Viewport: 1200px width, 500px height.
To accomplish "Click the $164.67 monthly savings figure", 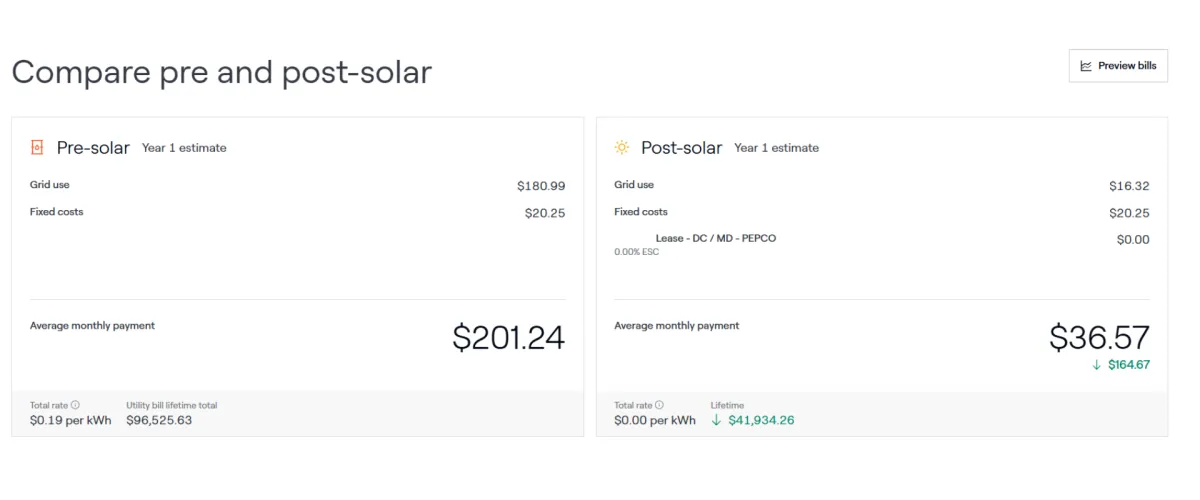I will (1129, 365).
